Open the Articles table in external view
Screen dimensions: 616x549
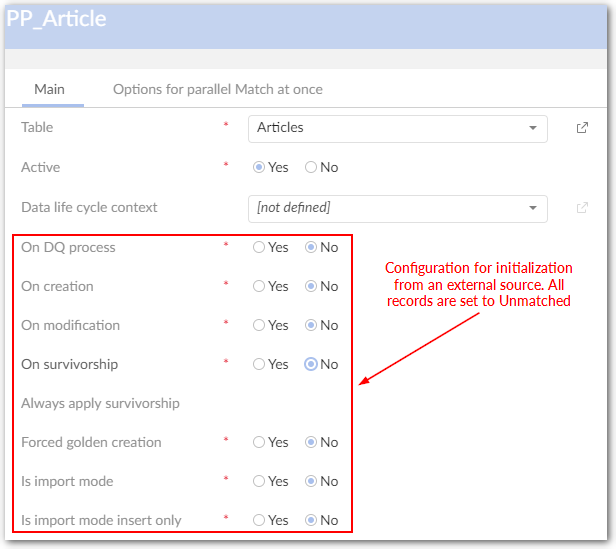click(x=583, y=128)
